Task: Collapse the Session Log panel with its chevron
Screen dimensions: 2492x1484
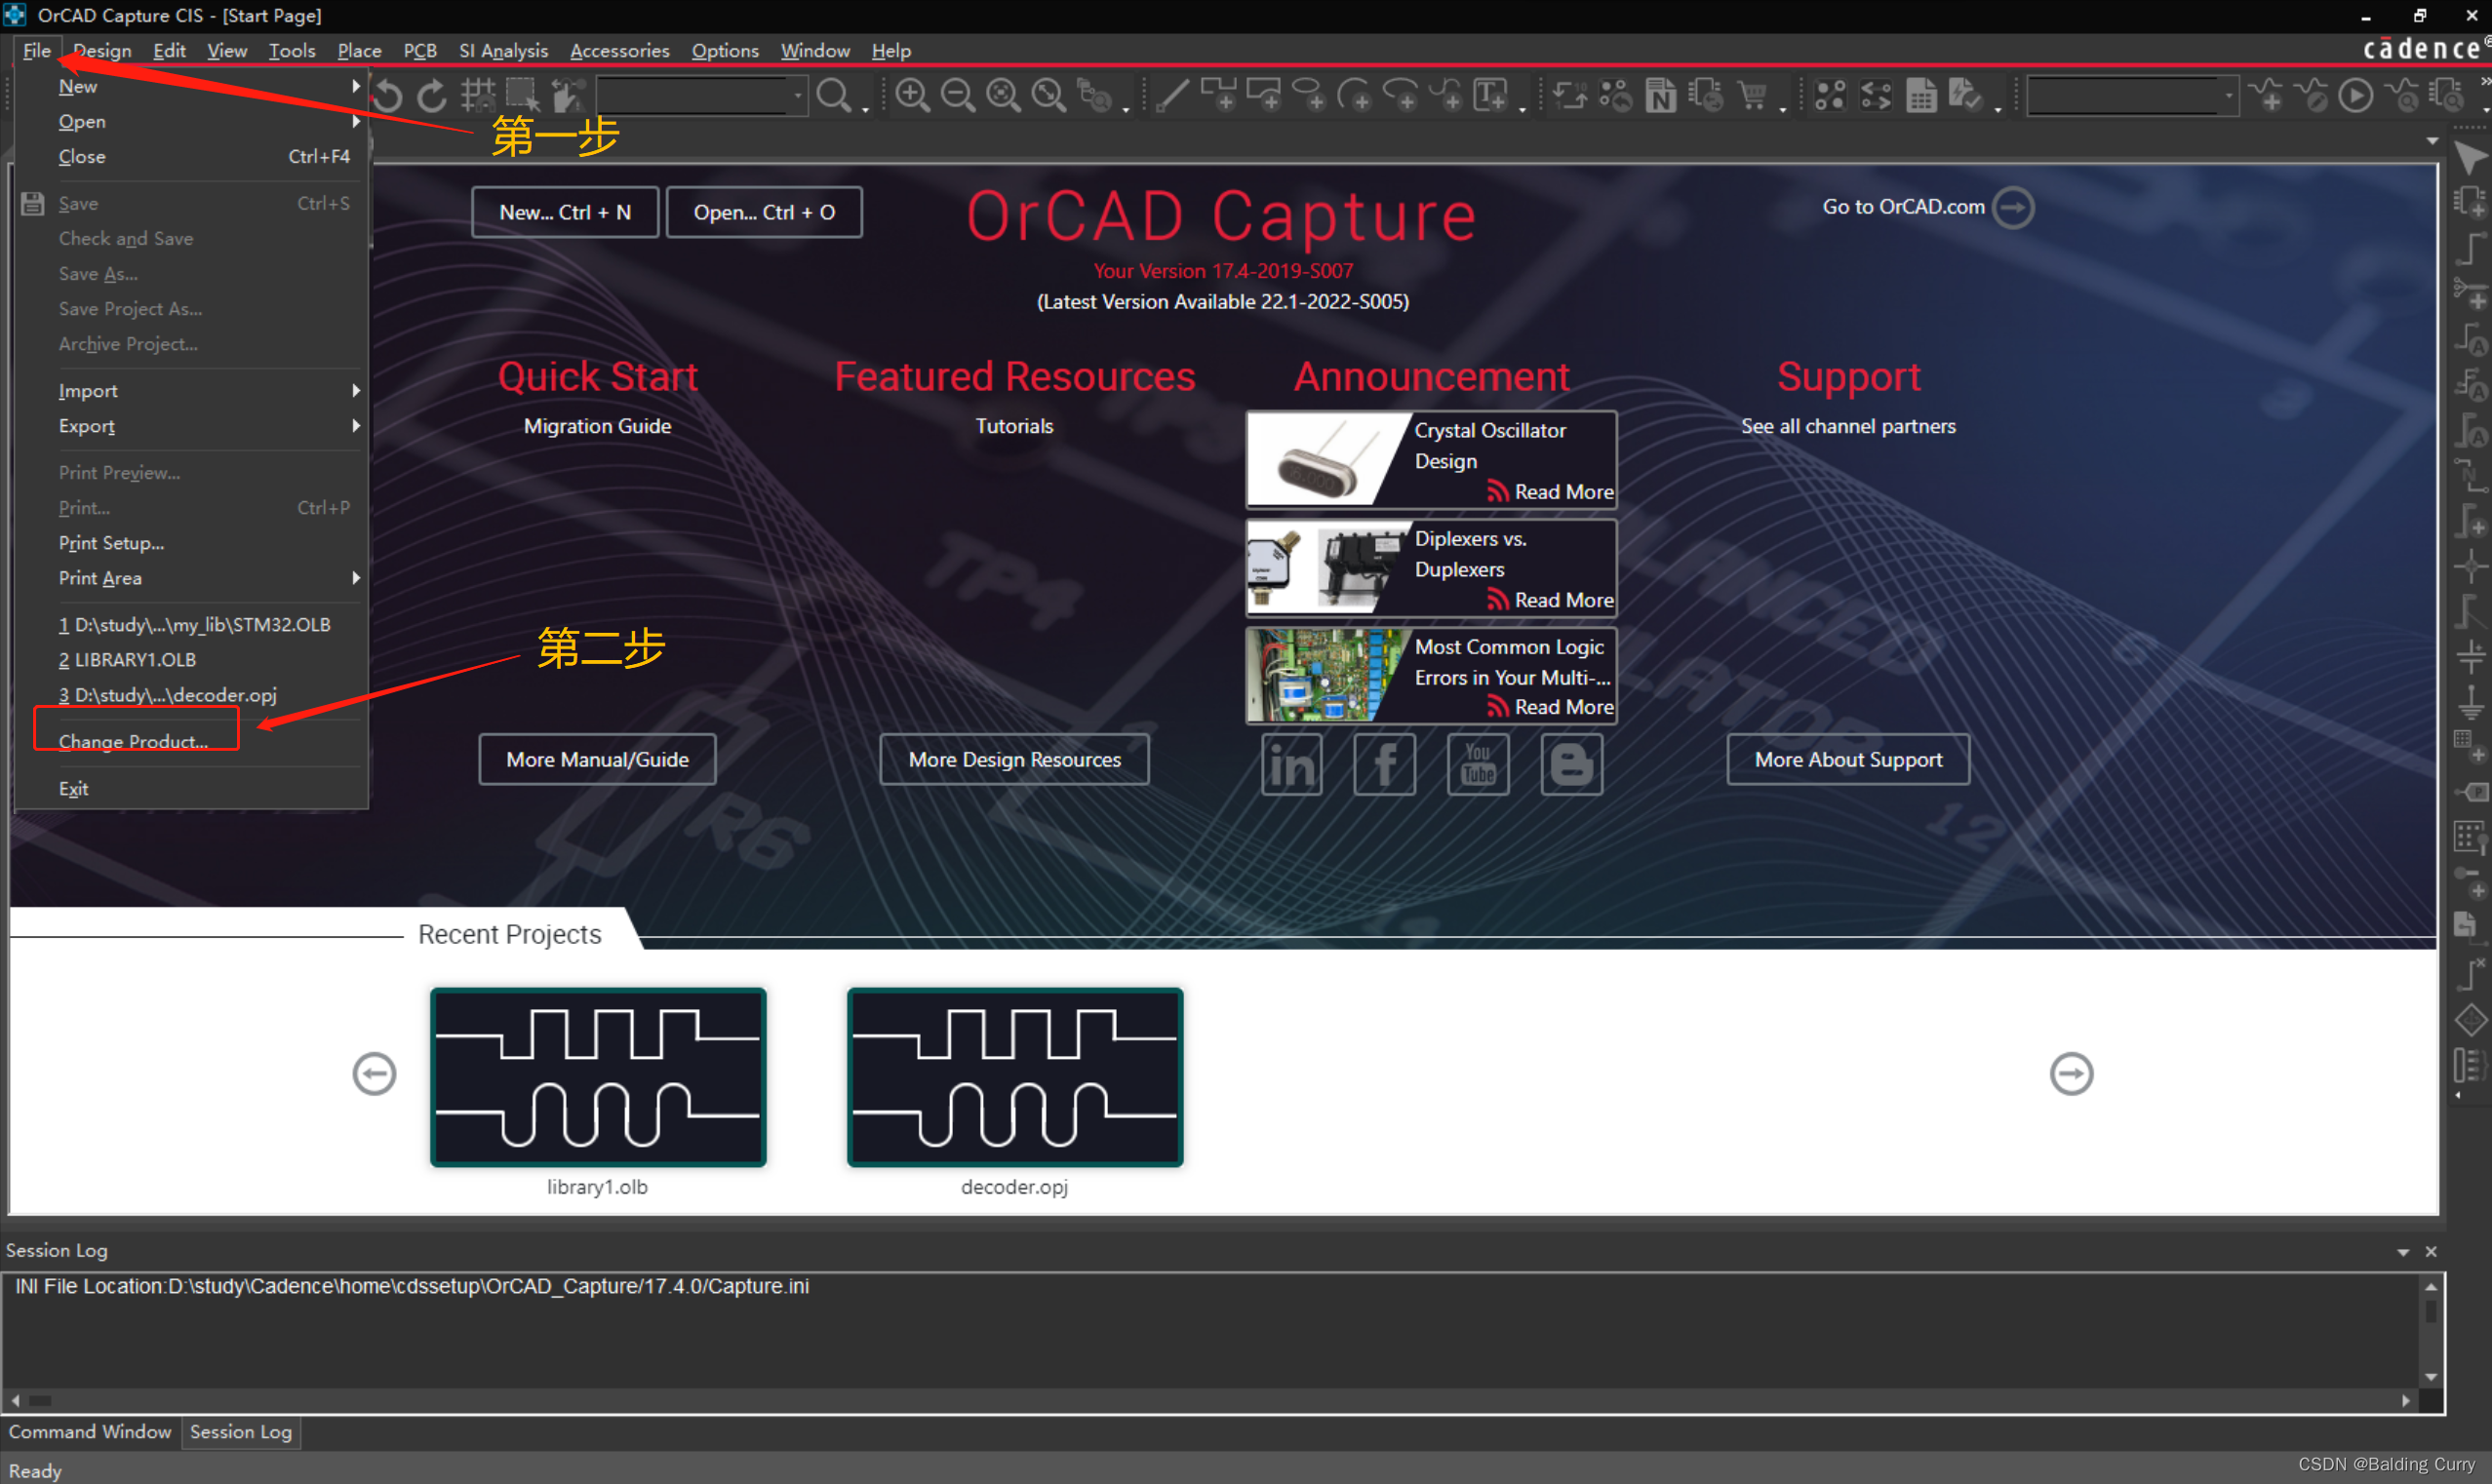Action: 2403,1250
